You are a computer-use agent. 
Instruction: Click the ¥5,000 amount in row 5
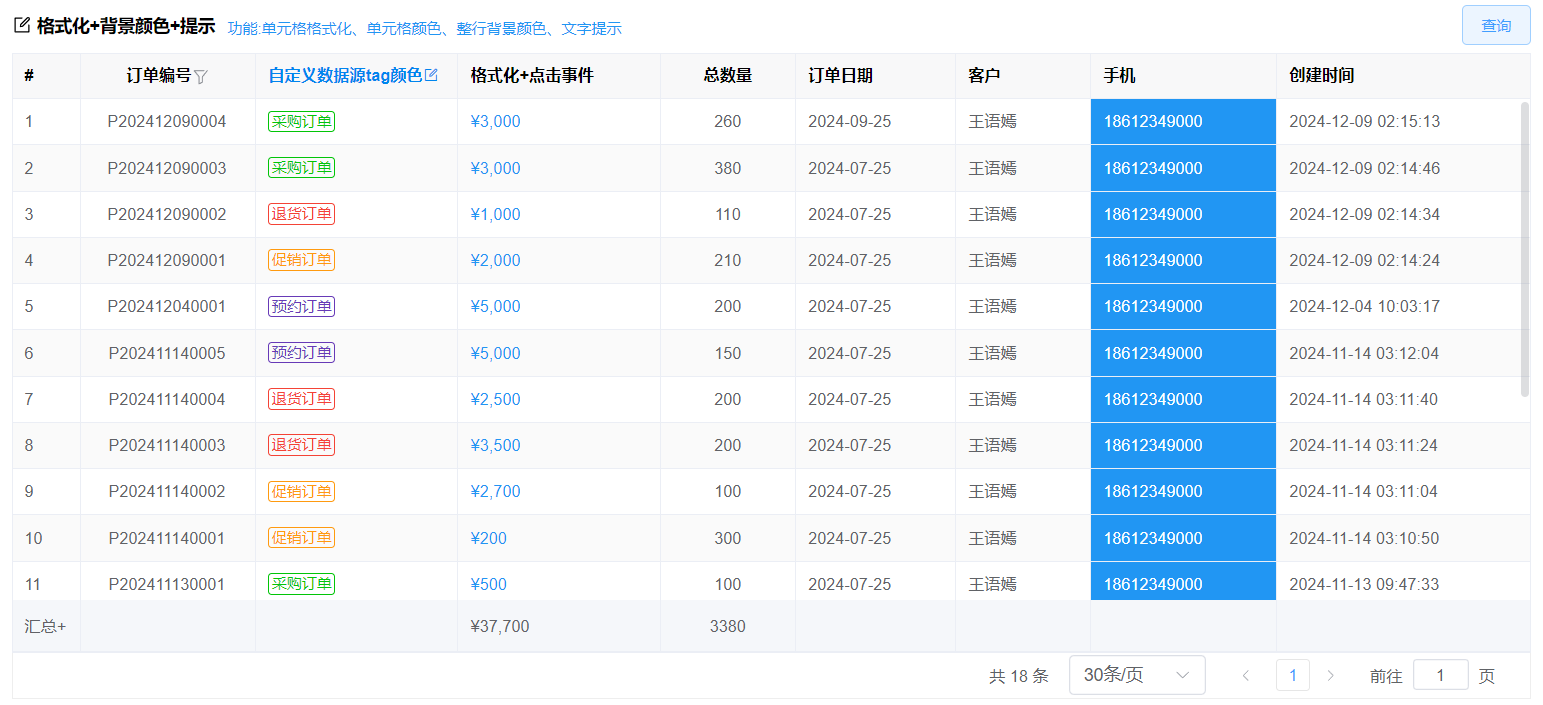(495, 306)
